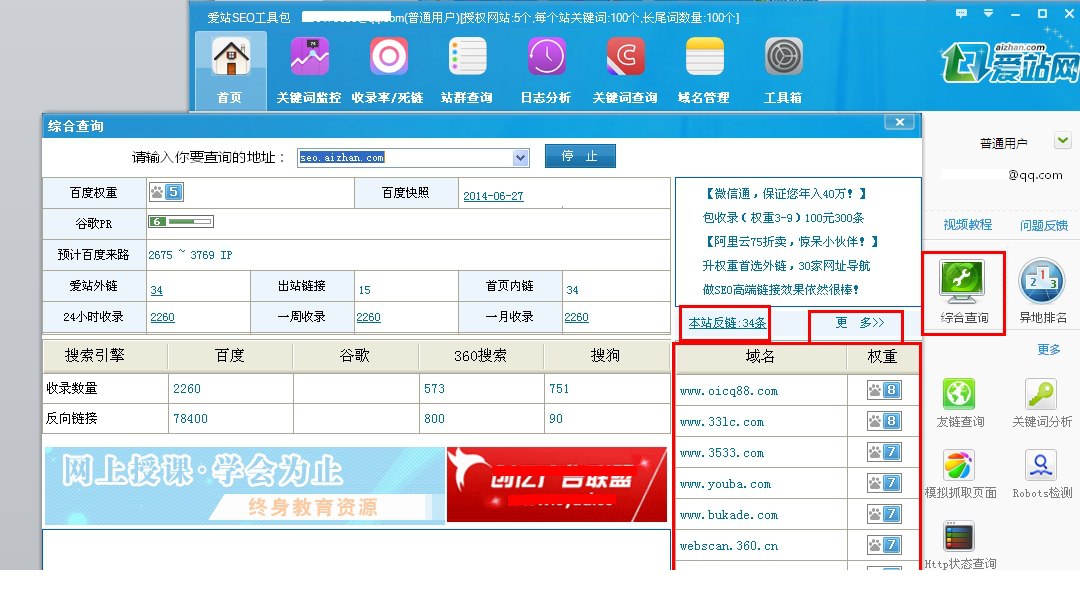The height and width of the screenshot is (592, 1080).
Task: Open ad link 做SEO高端链接效果依然很棒
Action: coord(780,290)
